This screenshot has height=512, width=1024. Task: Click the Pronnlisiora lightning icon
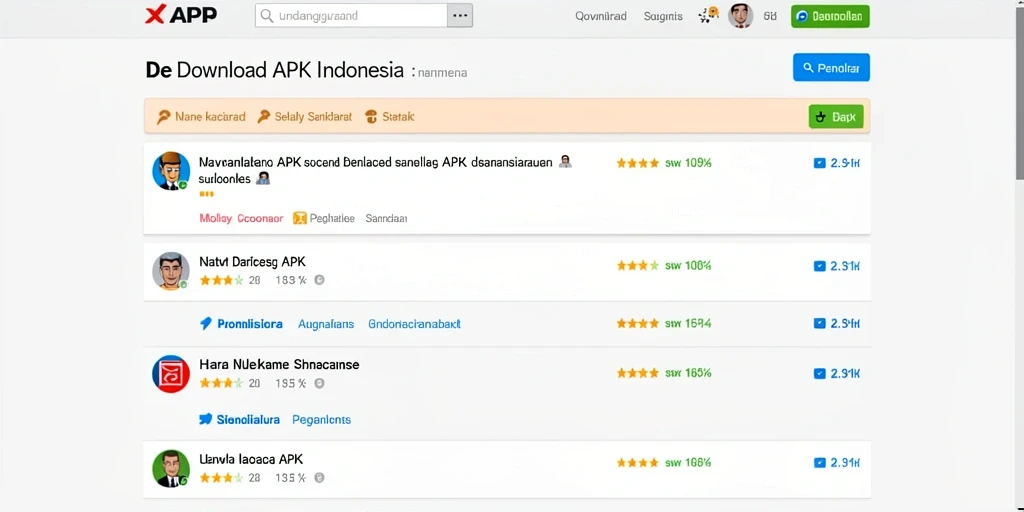pos(206,323)
